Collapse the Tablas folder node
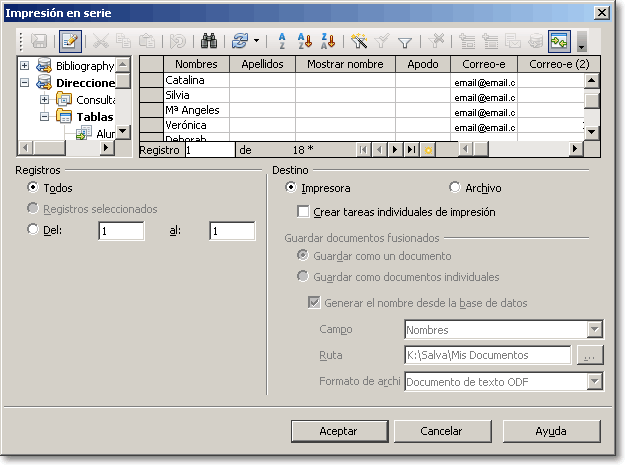The height and width of the screenshot is (465, 625). [45, 117]
